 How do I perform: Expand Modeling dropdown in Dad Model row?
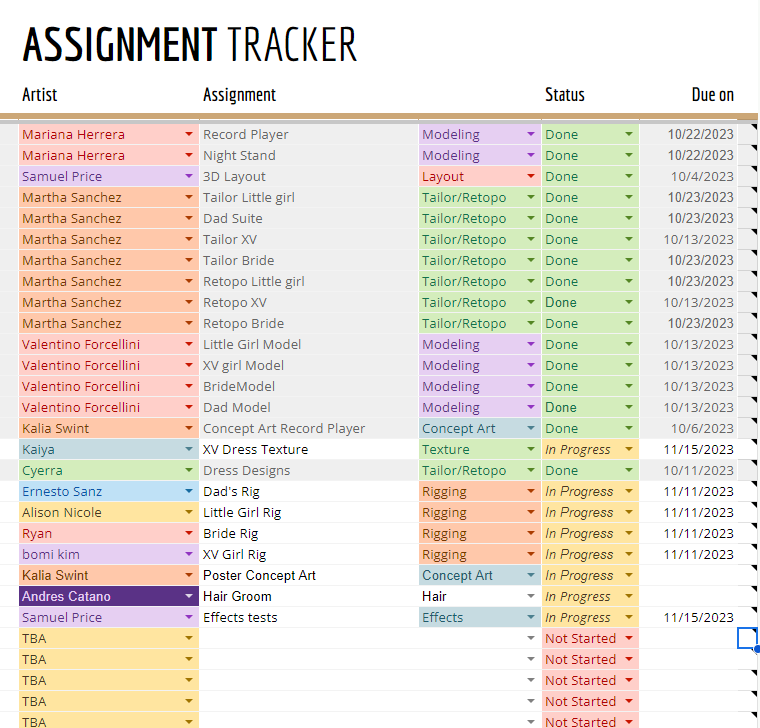pos(531,408)
